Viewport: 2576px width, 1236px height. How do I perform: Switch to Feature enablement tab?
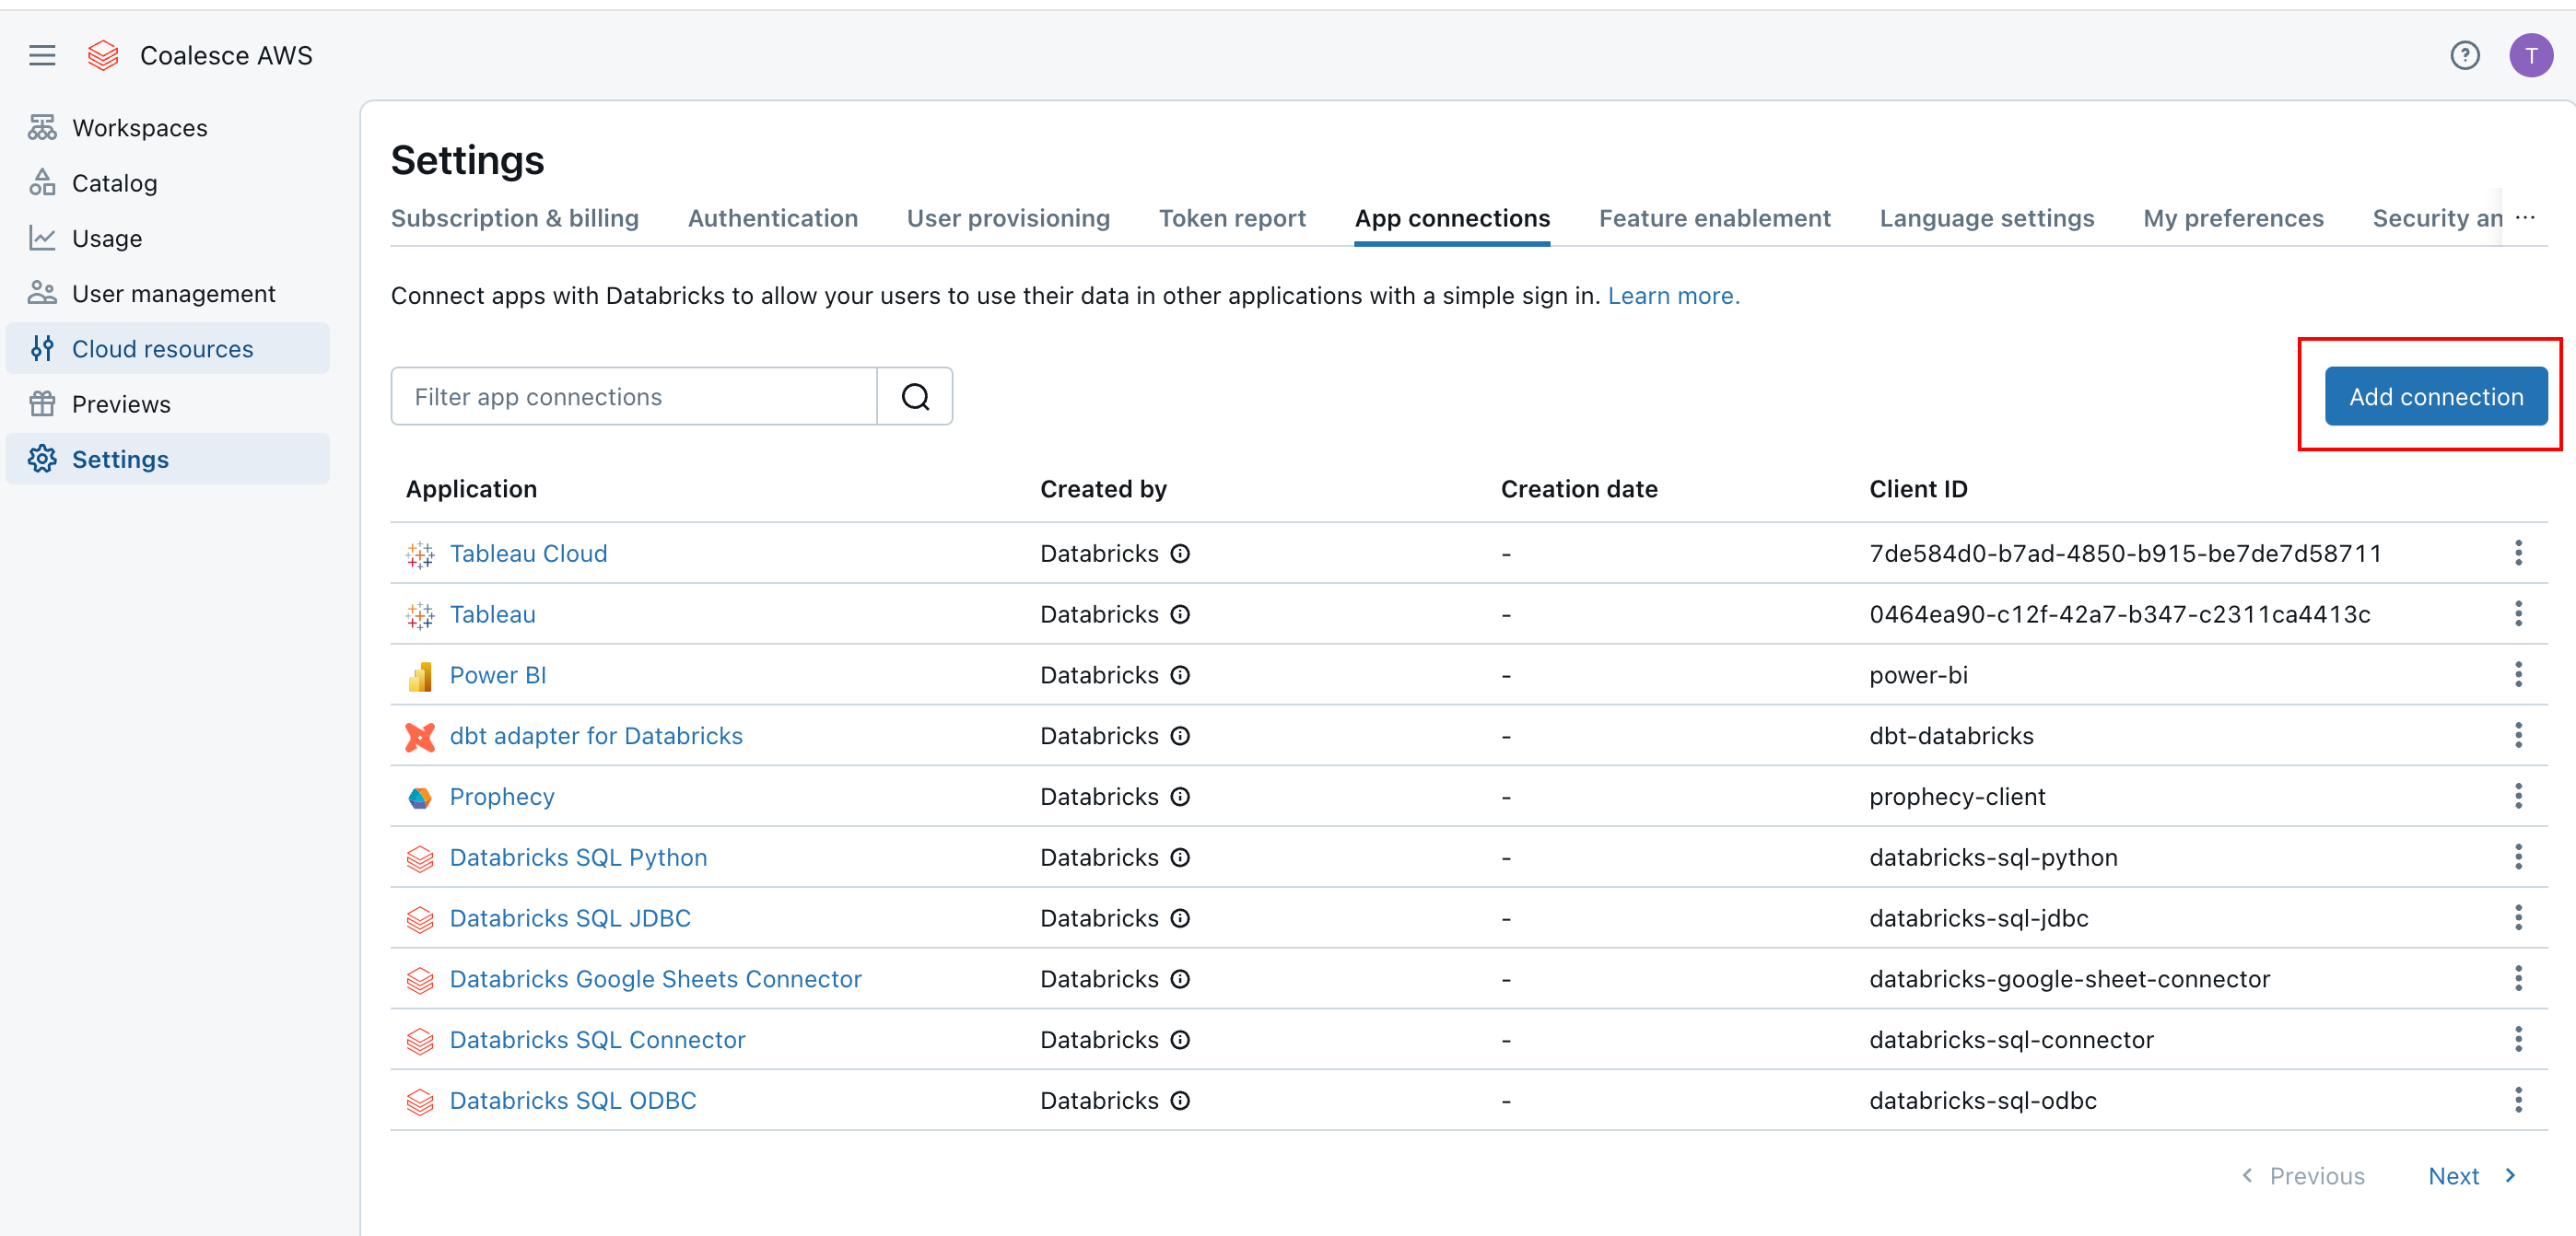1715,218
